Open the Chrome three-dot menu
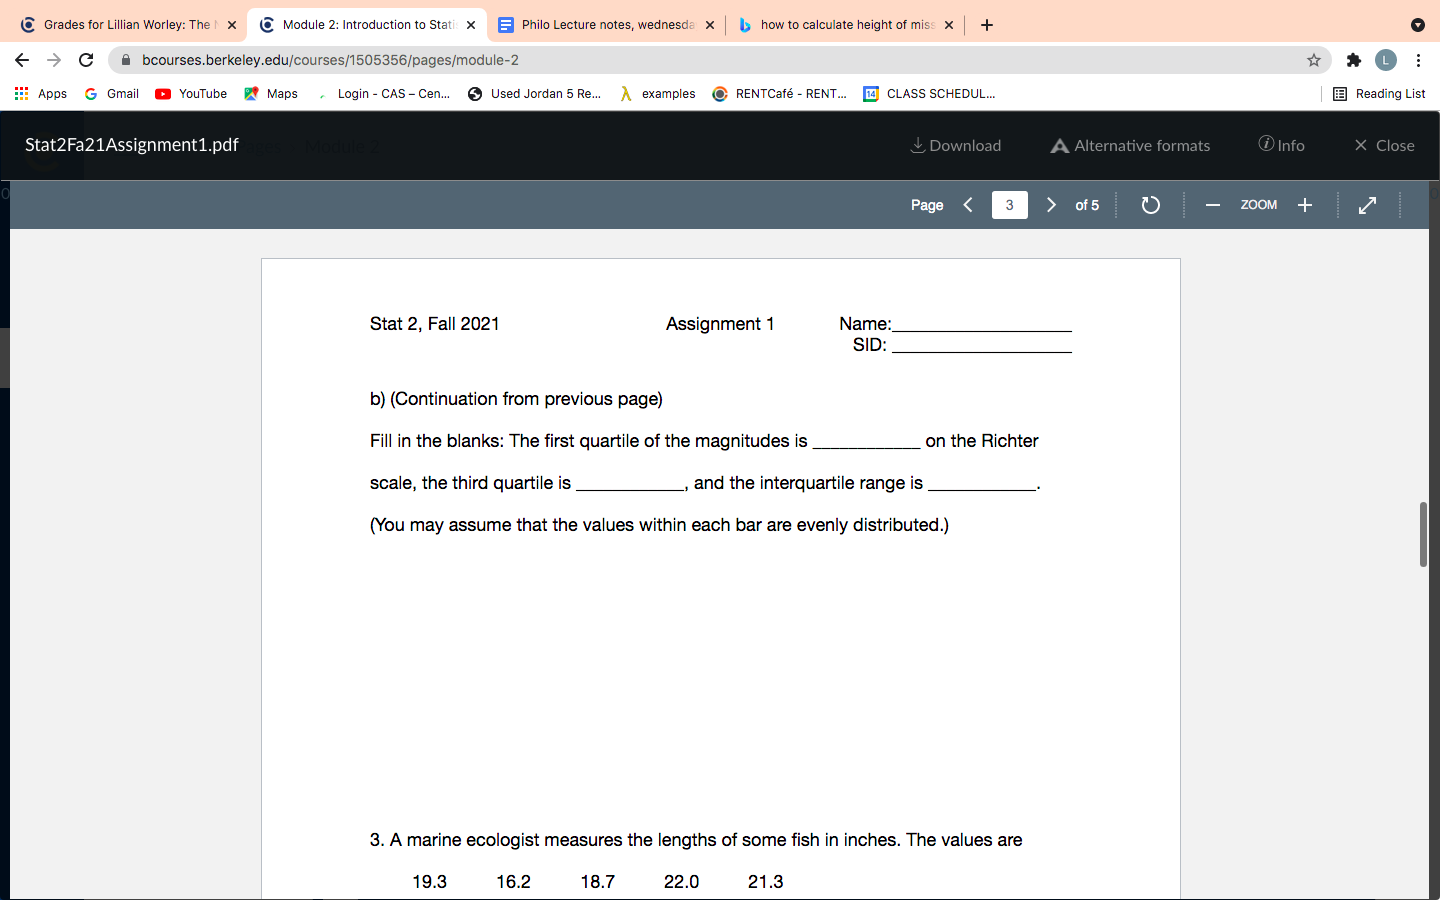This screenshot has height=900, width=1440. tap(1419, 60)
